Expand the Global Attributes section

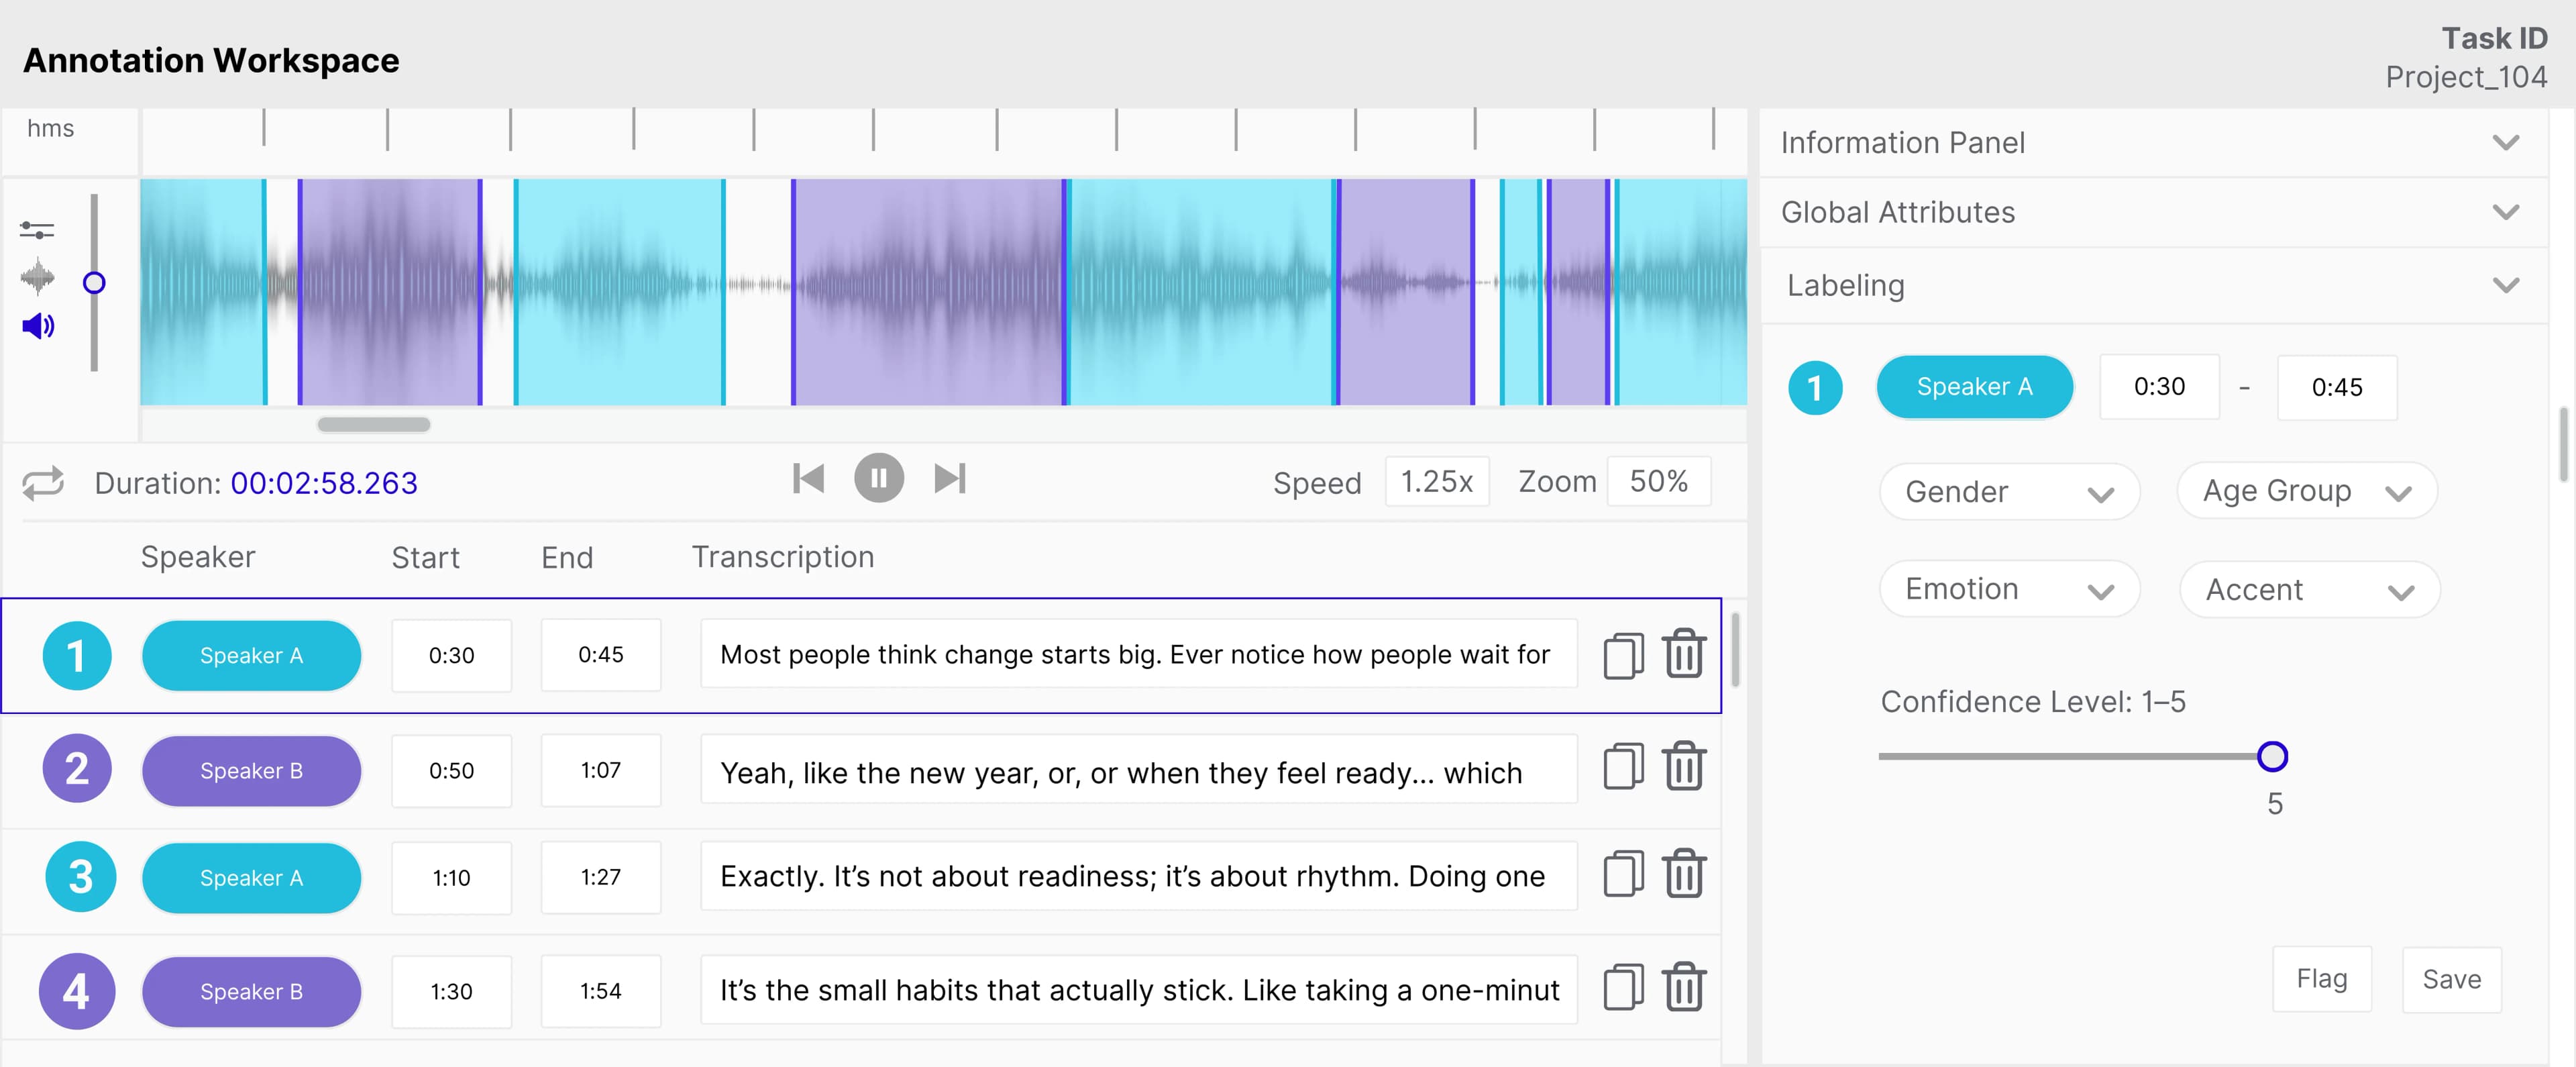2506,212
